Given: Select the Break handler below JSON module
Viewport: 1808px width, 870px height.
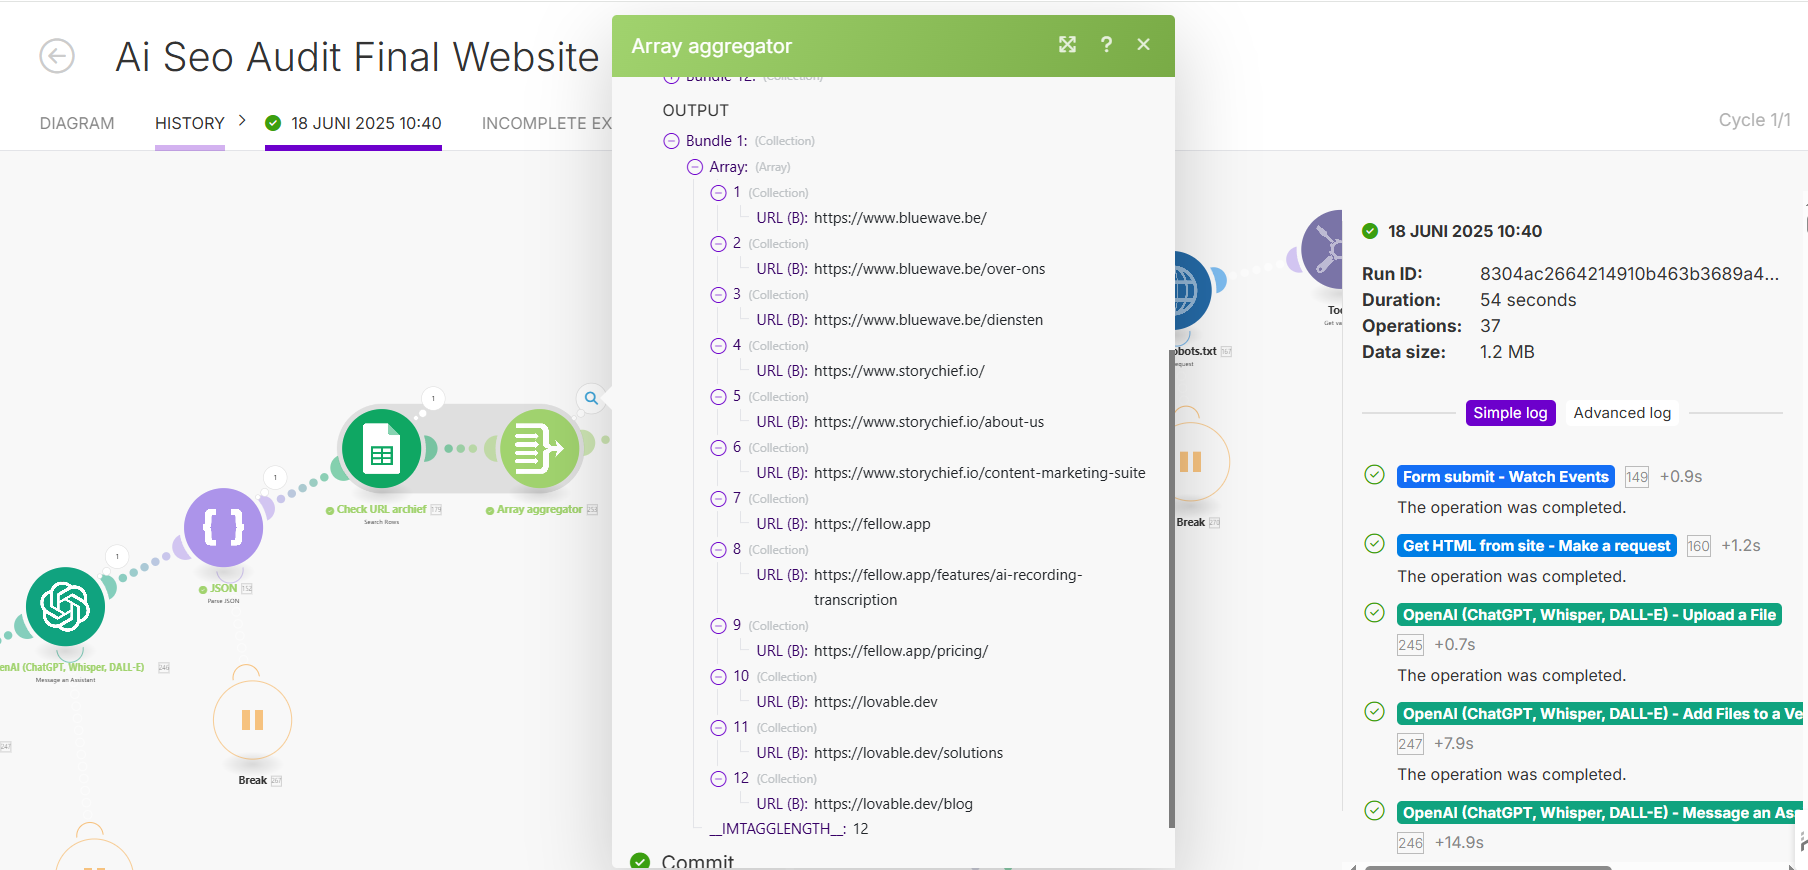Looking at the screenshot, I should [x=252, y=720].
